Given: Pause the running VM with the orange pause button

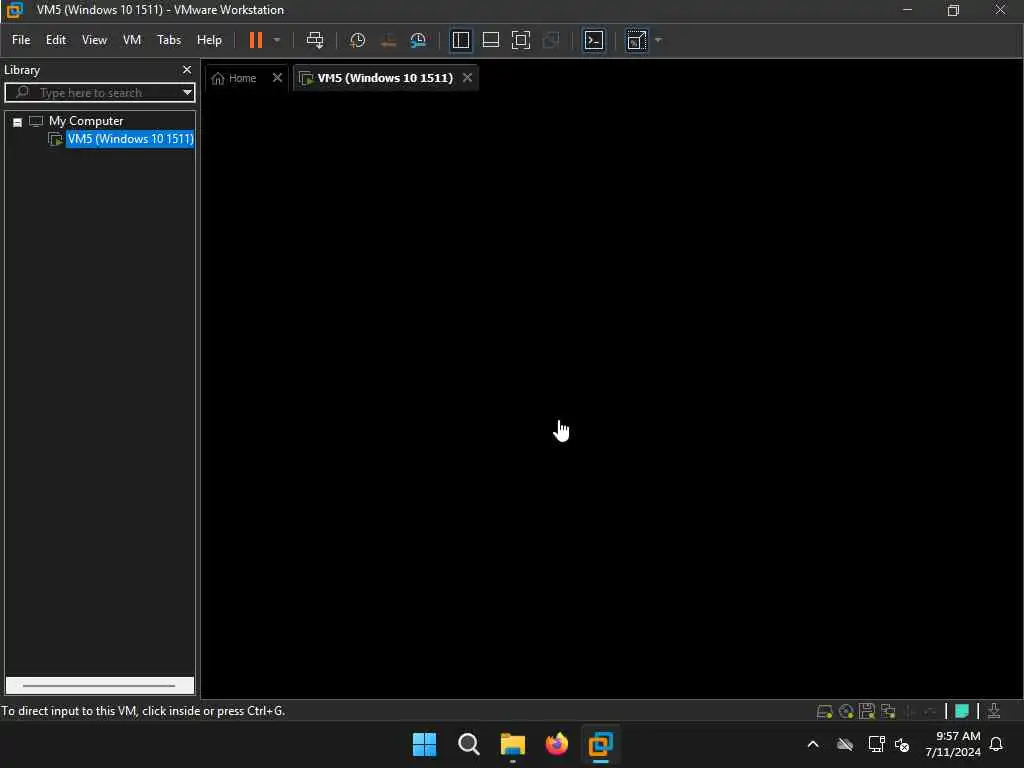Looking at the screenshot, I should [x=255, y=40].
